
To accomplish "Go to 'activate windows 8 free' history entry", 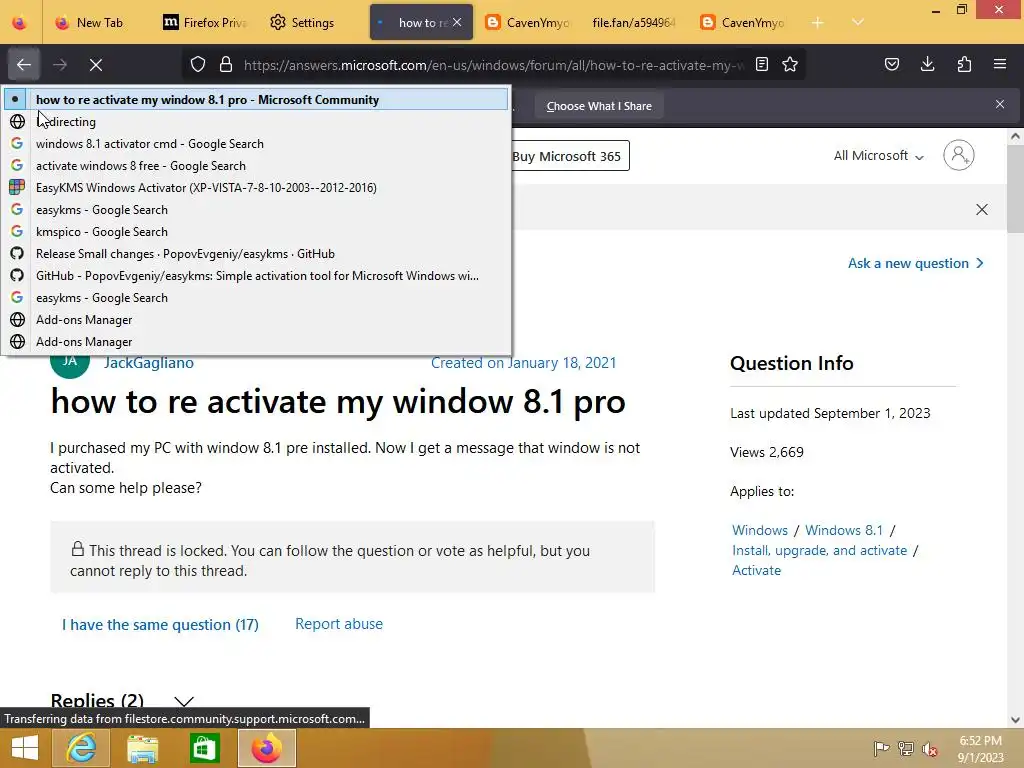I will 256,166.
